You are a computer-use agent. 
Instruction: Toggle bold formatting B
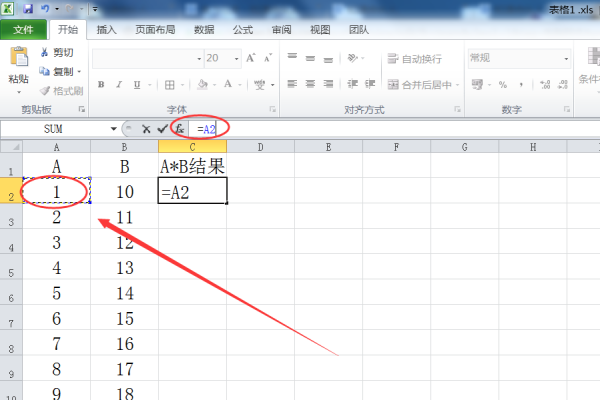point(101,85)
